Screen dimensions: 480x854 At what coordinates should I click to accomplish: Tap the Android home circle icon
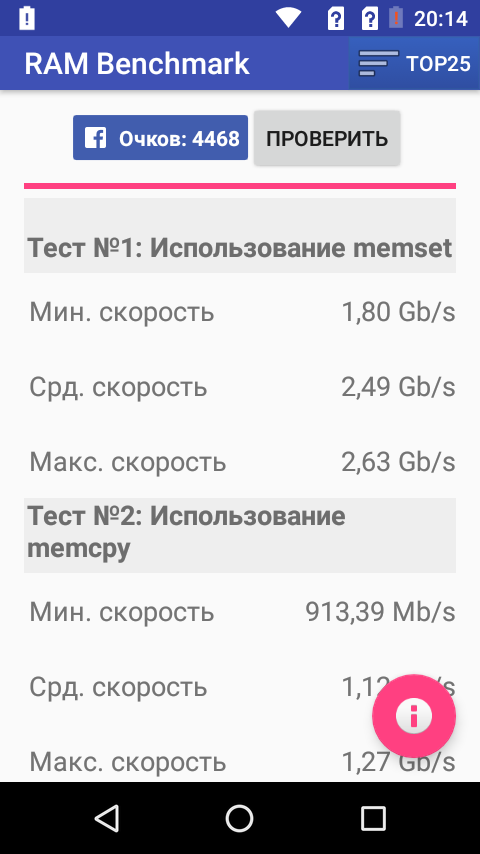click(240, 818)
